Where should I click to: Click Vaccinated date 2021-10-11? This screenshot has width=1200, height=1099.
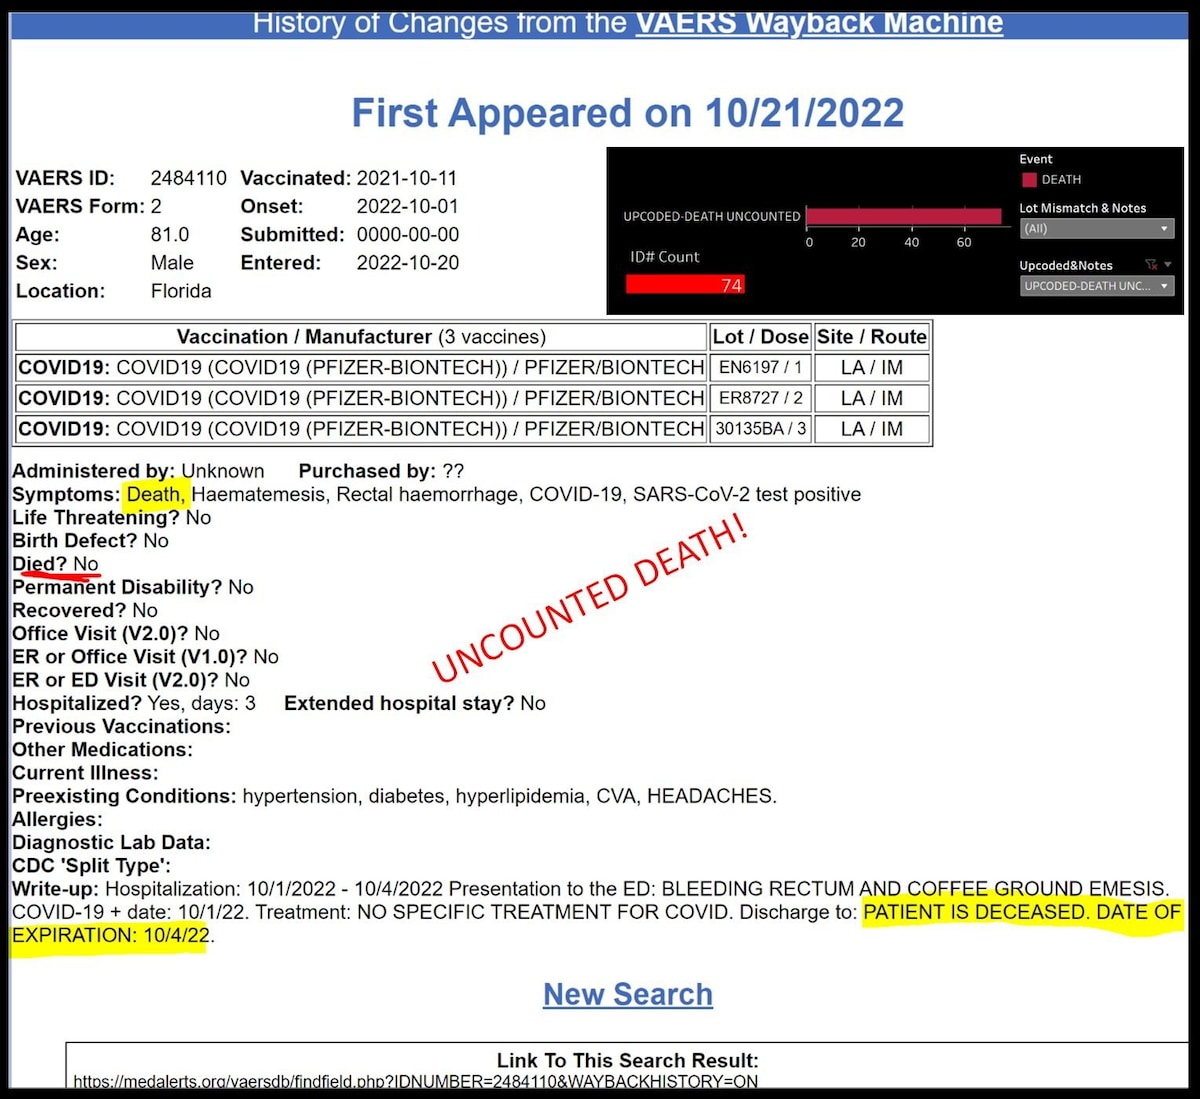point(407,178)
